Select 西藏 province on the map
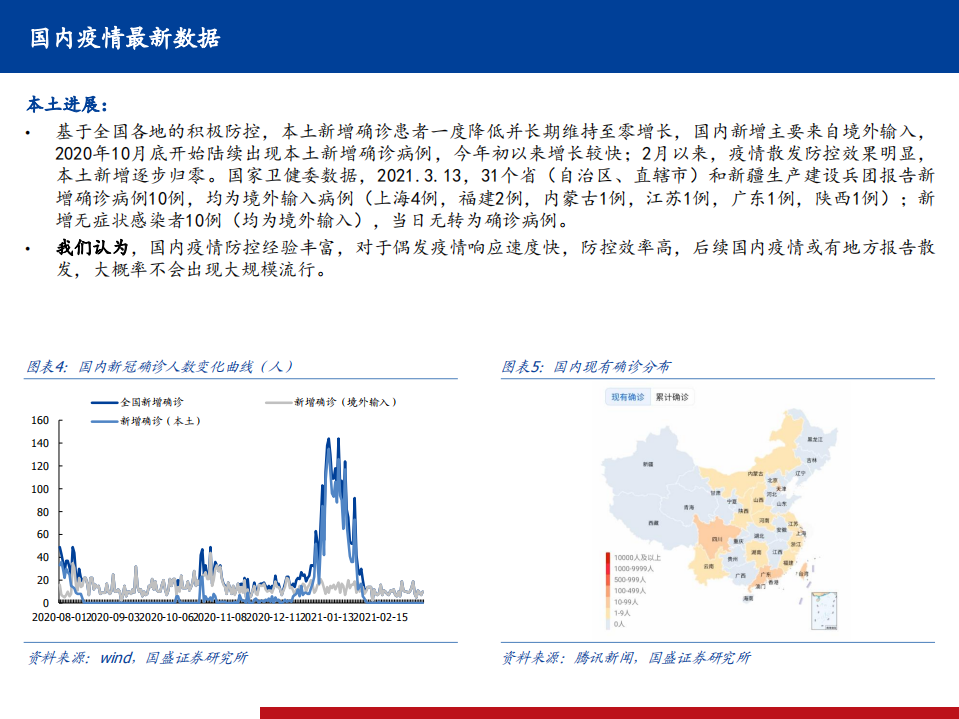Viewport: 959px width, 719px height. 652,523
